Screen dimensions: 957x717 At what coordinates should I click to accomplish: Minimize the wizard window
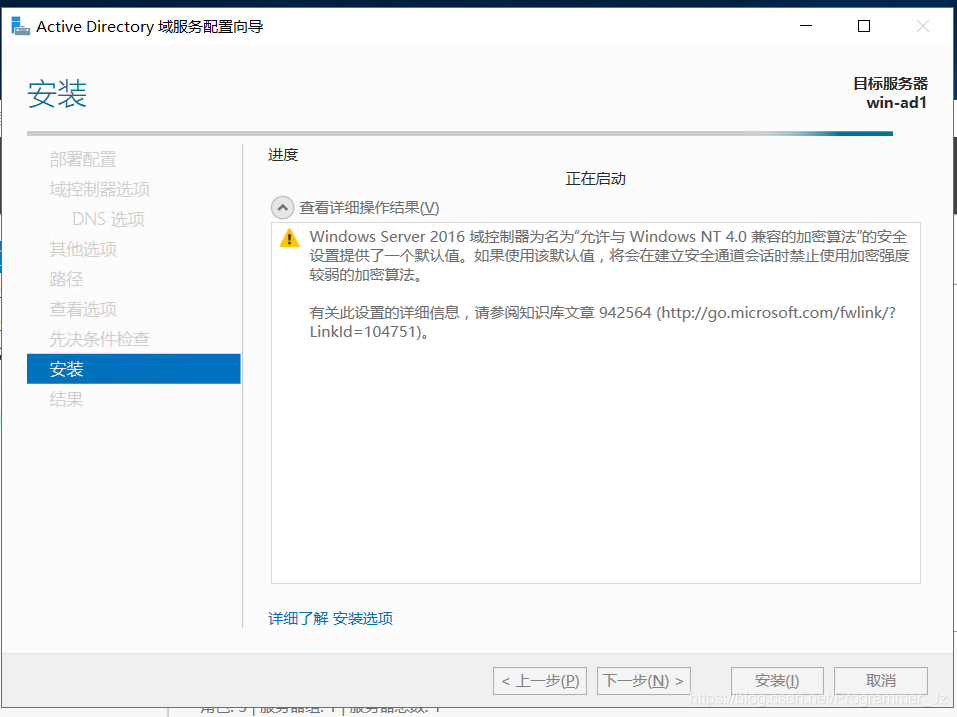click(x=806, y=26)
